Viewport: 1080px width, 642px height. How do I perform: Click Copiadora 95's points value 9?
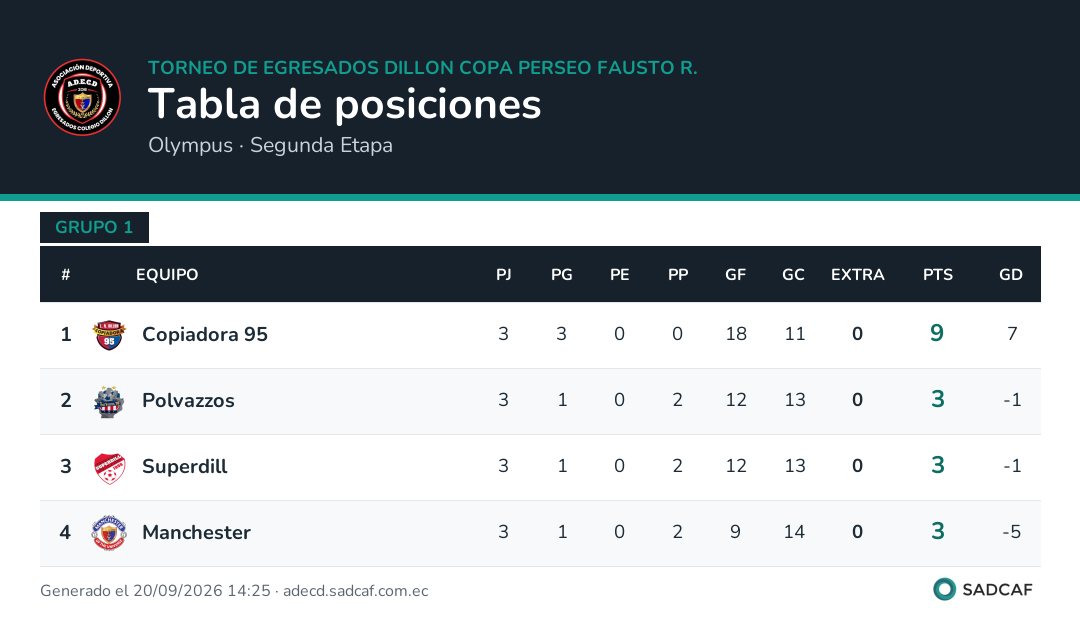[937, 333]
